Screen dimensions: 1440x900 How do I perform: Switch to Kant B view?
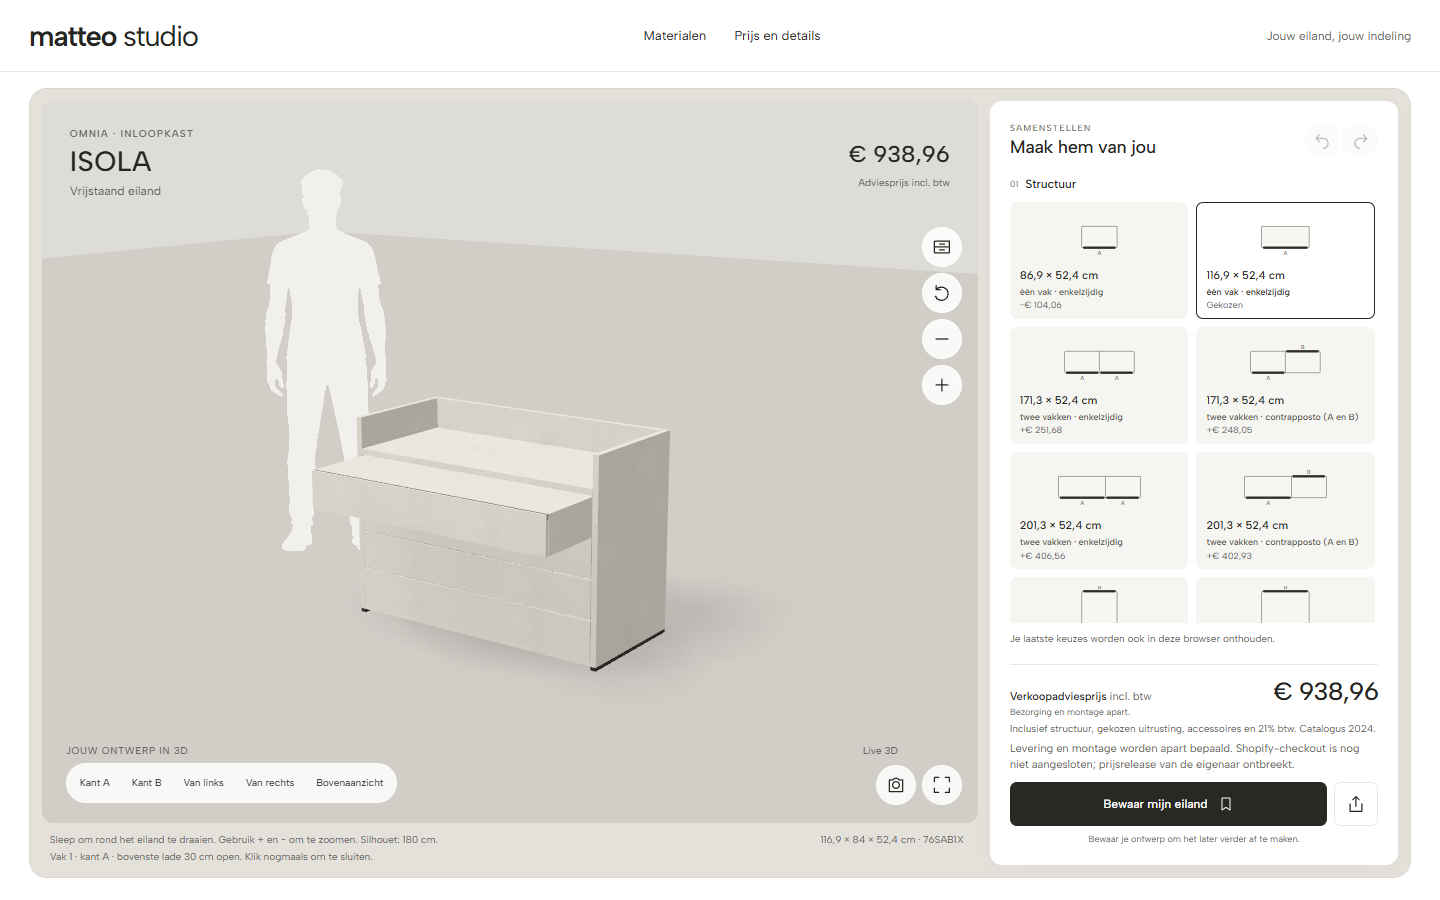tap(146, 783)
